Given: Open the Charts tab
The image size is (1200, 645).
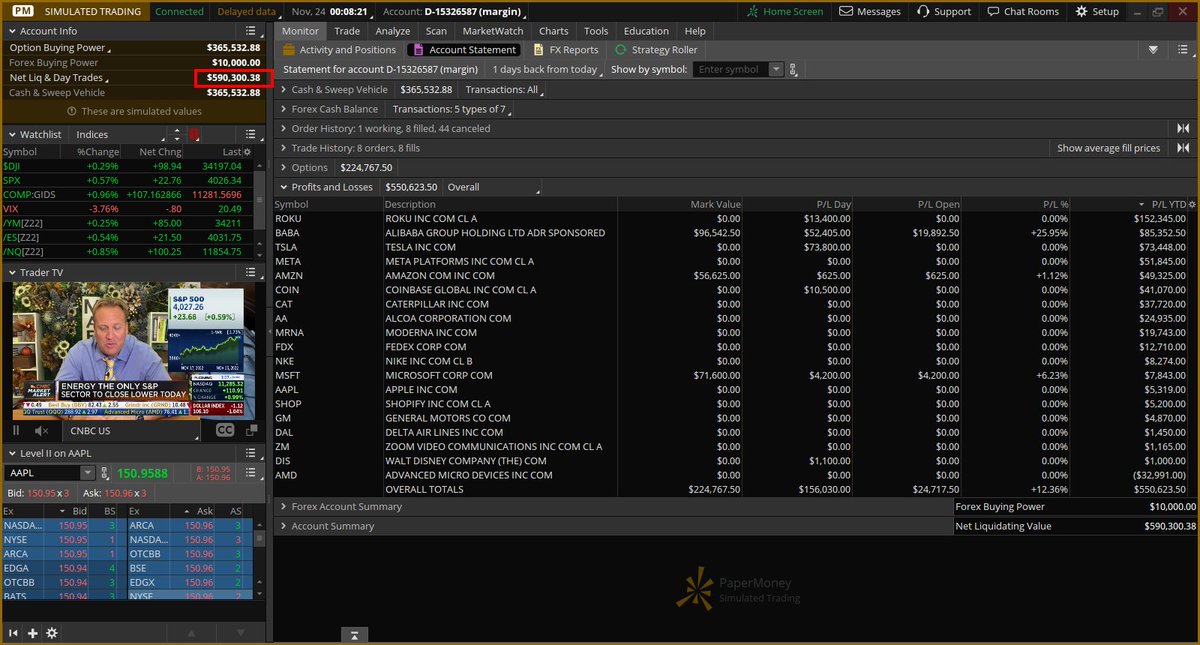Looking at the screenshot, I should (553, 31).
